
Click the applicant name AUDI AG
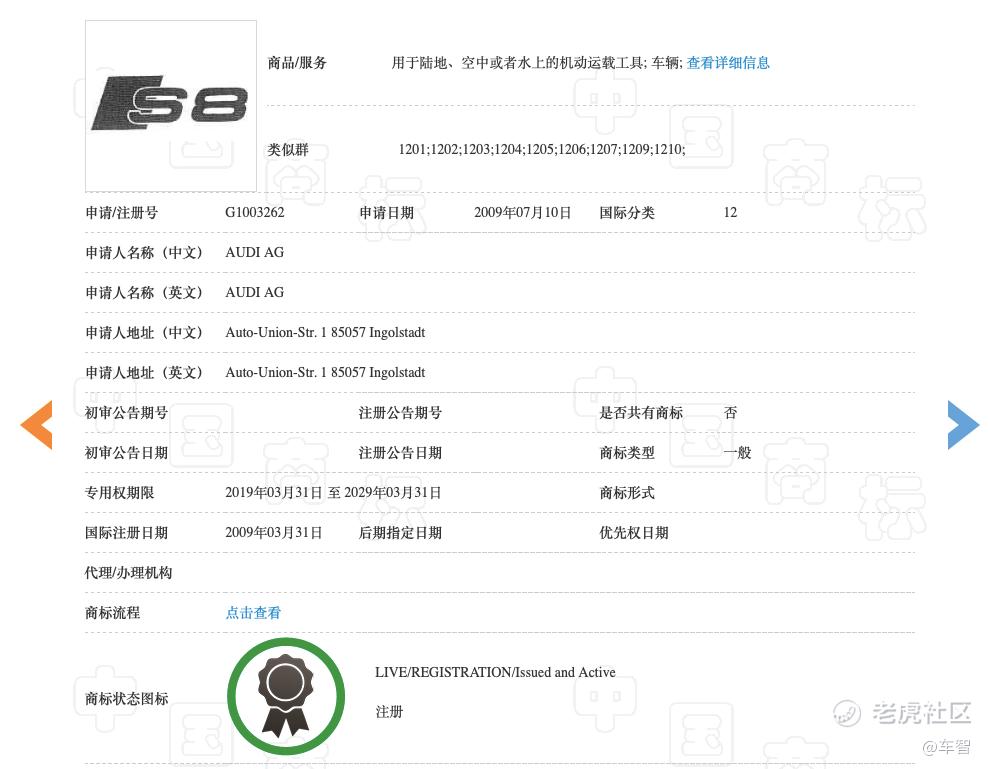pos(254,253)
